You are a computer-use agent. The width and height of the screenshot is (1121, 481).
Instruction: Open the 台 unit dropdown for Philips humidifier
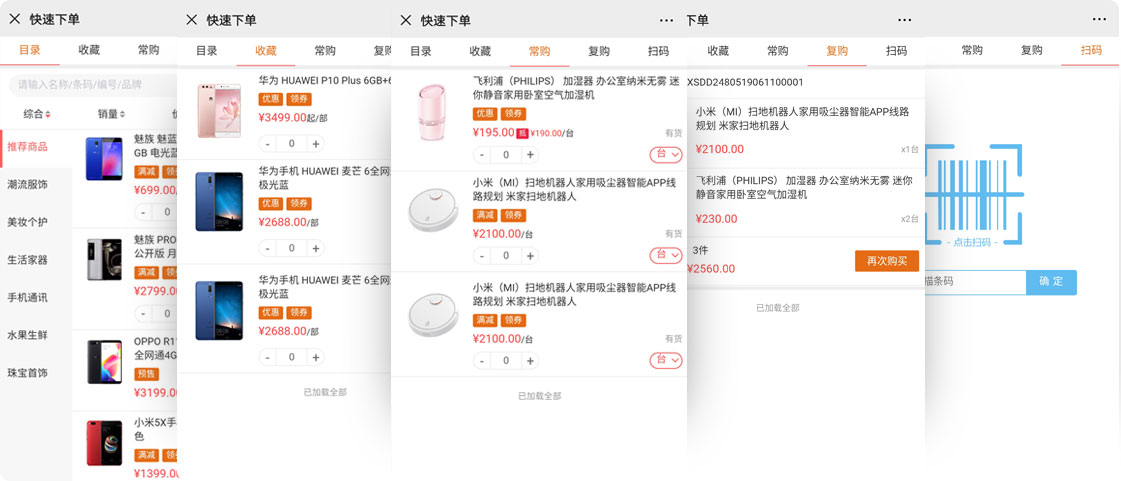coord(666,154)
